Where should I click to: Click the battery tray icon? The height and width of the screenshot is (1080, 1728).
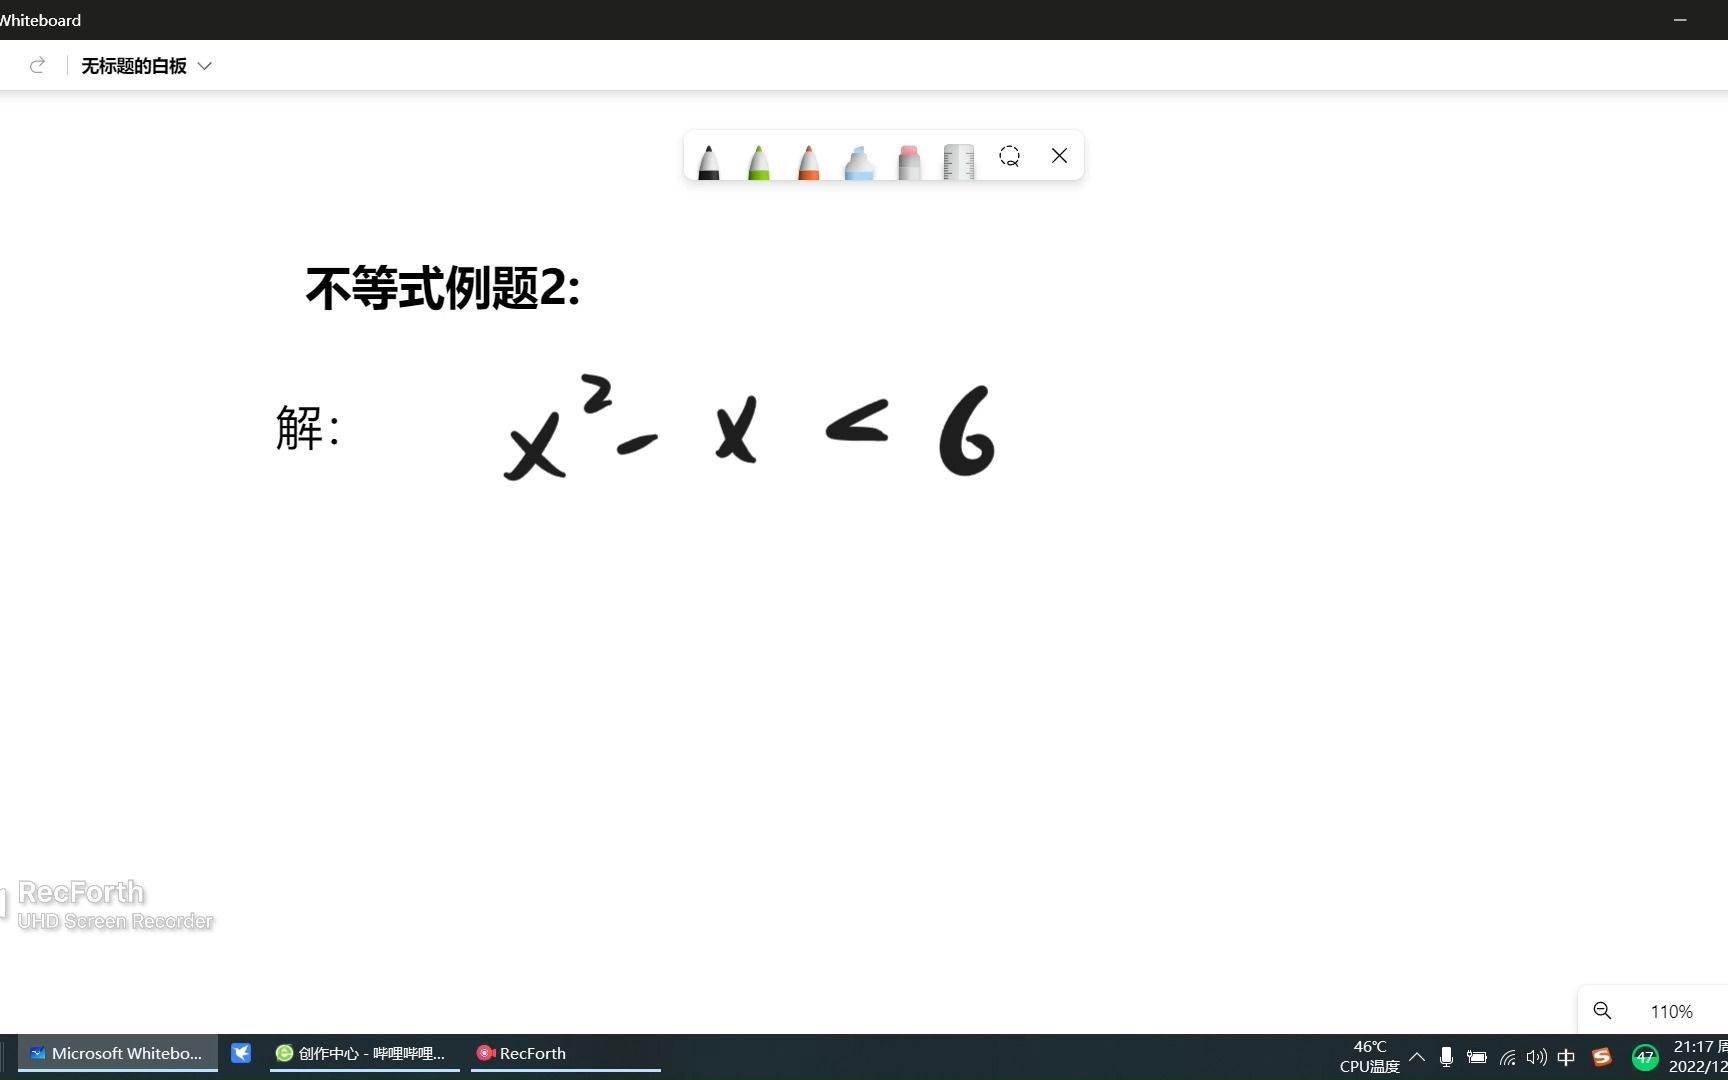(1476, 1057)
